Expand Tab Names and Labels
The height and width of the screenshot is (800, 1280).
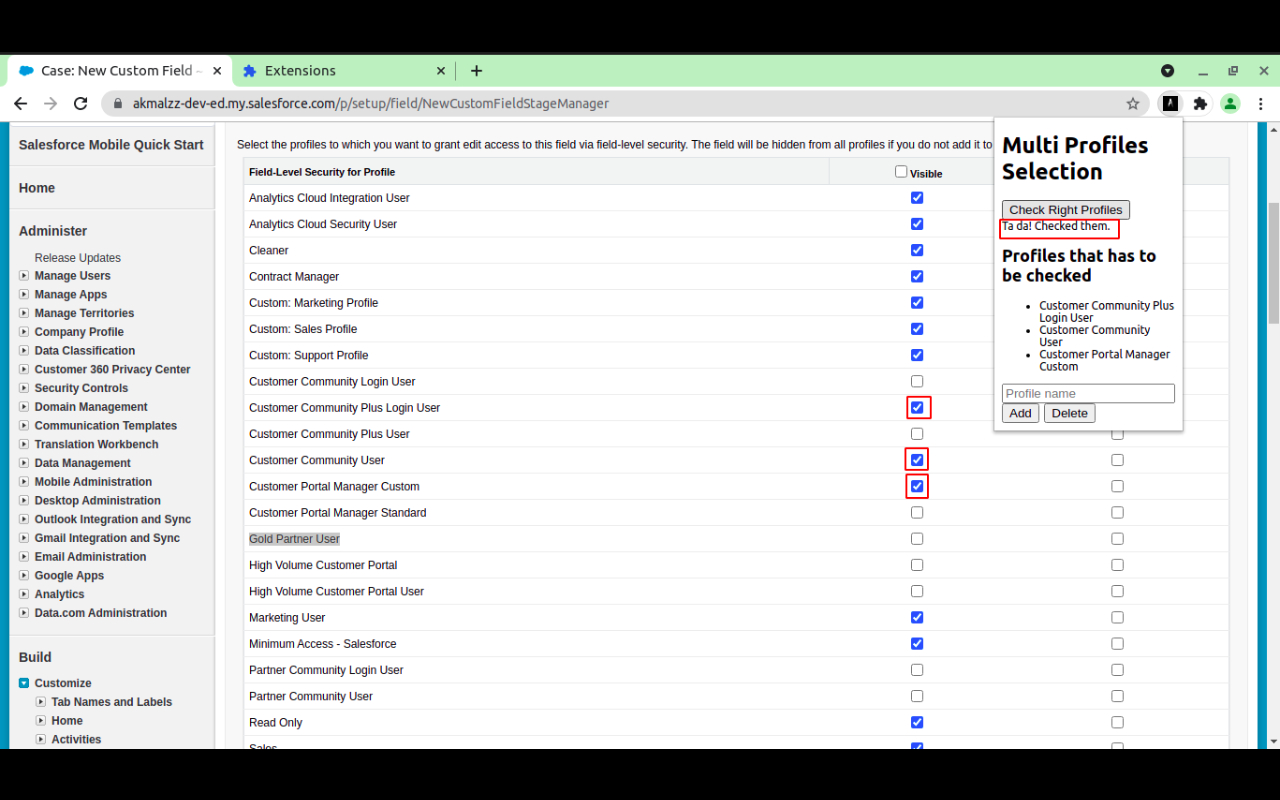(41, 702)
